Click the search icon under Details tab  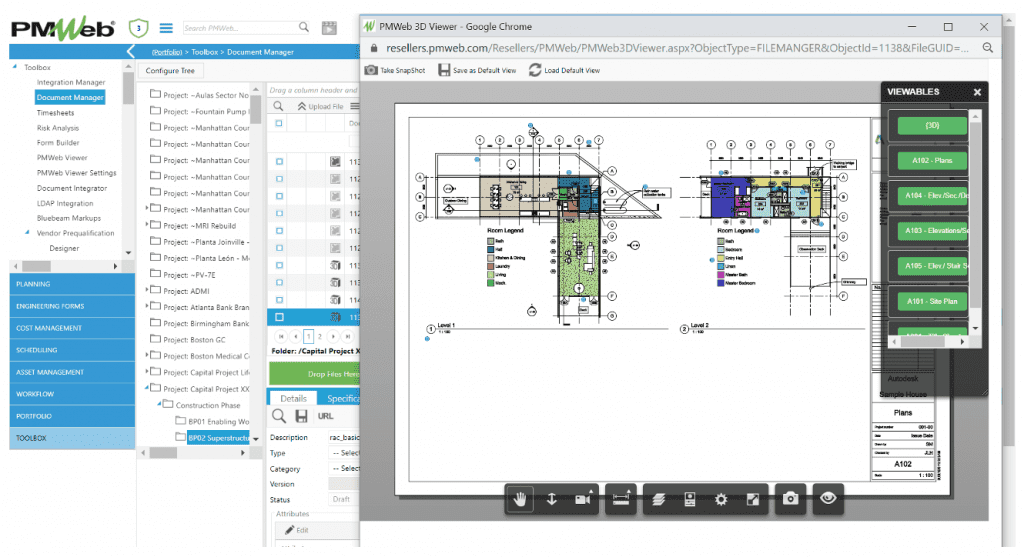[x=279, y=416]
